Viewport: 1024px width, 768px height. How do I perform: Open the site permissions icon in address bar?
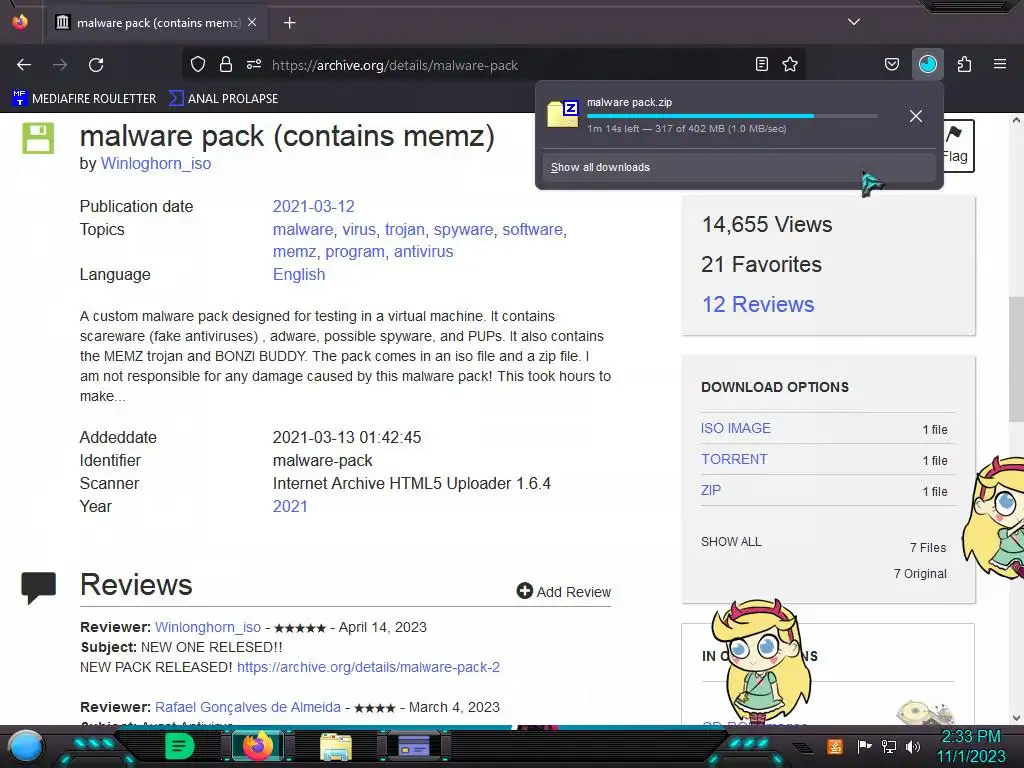pyautogui.click(x=254, y=64)
